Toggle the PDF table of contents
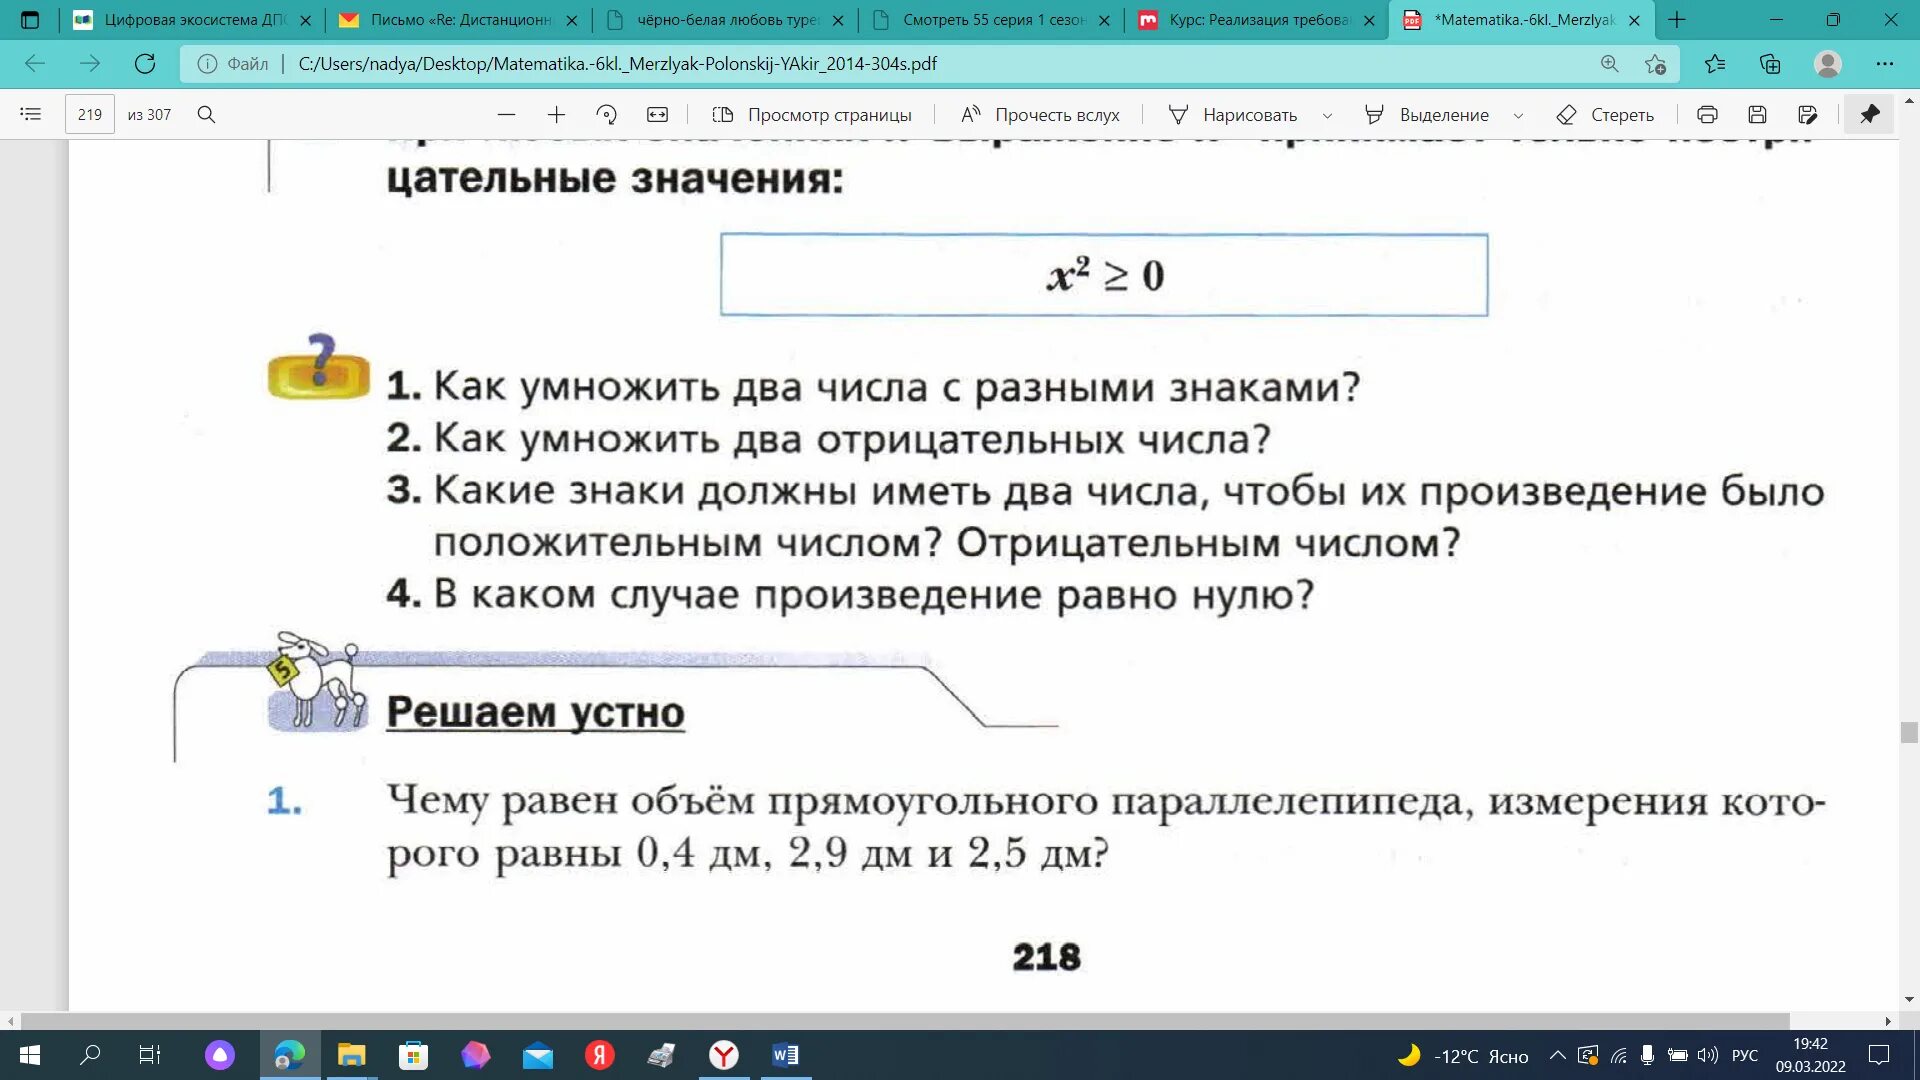The image size is (1920, 1080). click(x=31, y=115)
